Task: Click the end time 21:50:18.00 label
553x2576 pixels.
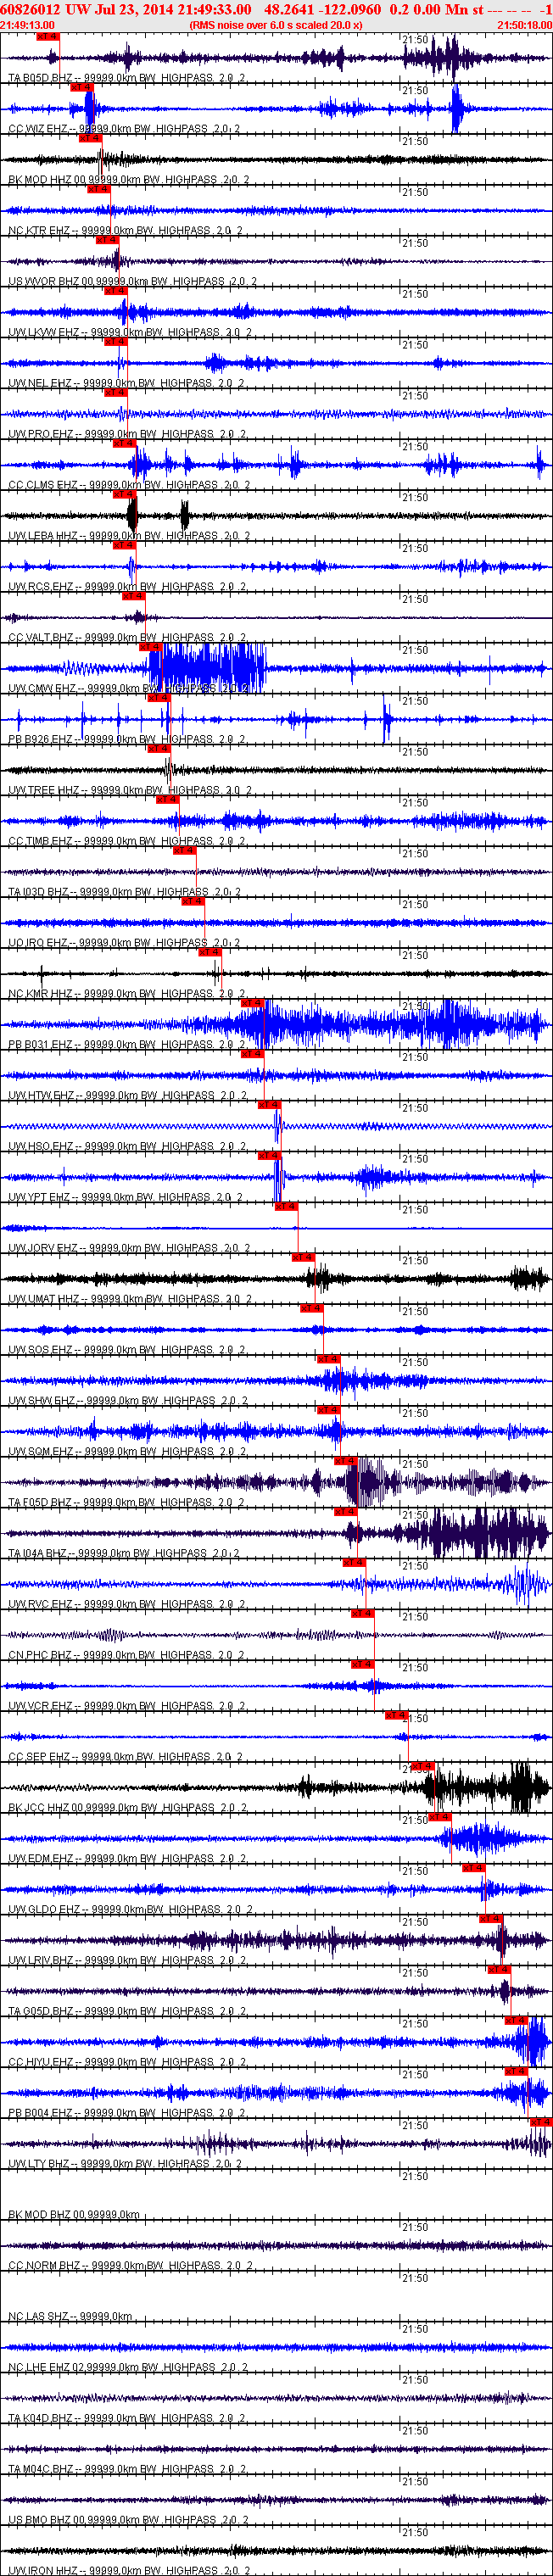Action: [525, 25]
